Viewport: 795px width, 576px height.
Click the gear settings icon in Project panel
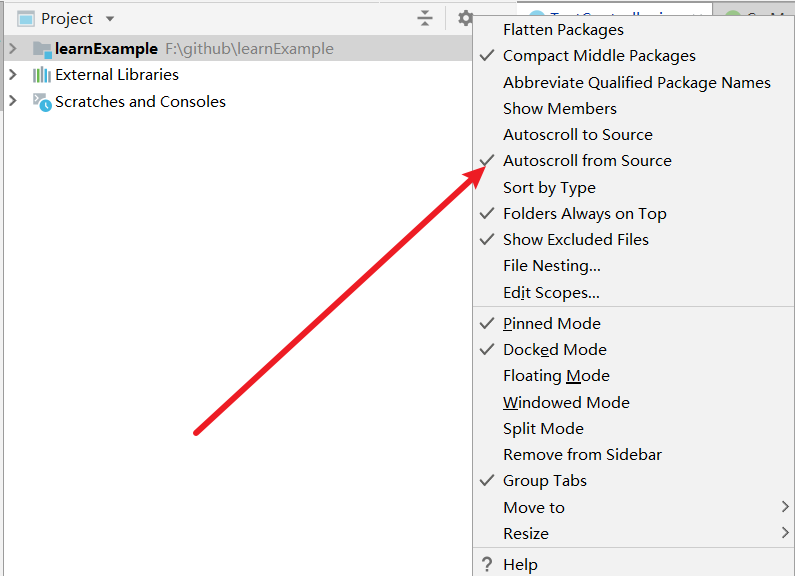(465, 18)
